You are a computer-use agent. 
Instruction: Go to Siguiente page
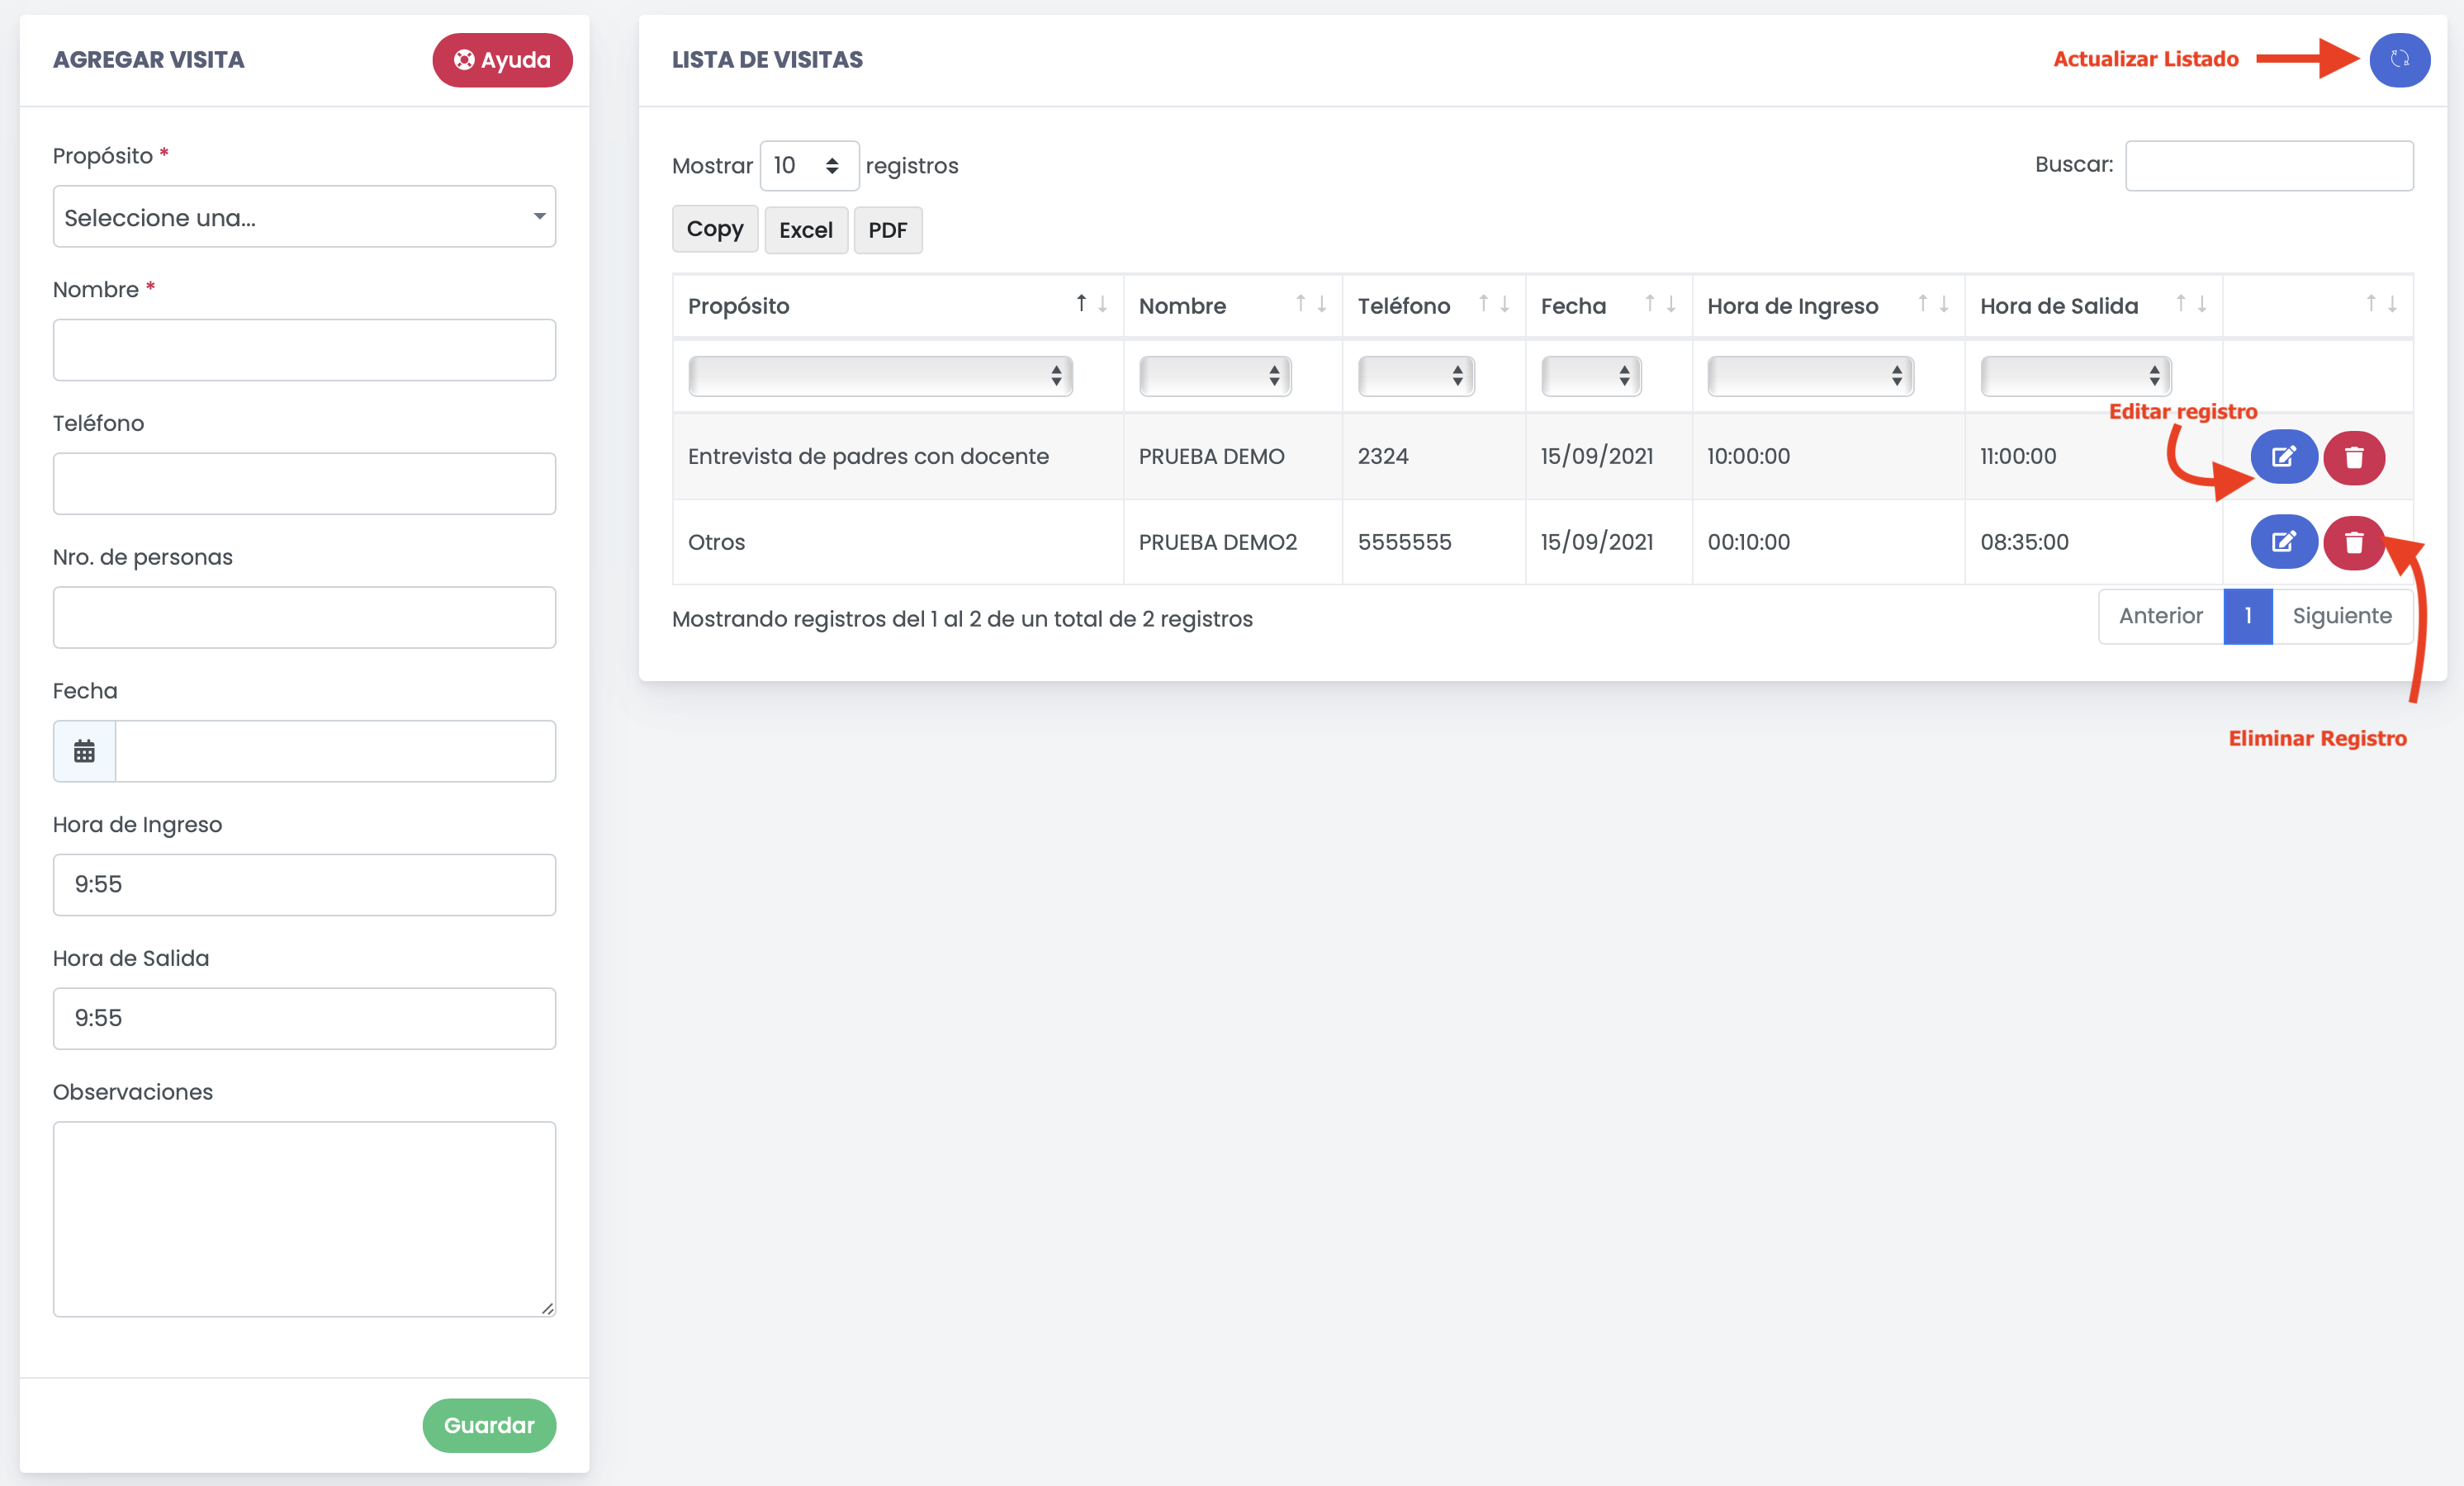pyautogui.click(x=2341, y=616)
